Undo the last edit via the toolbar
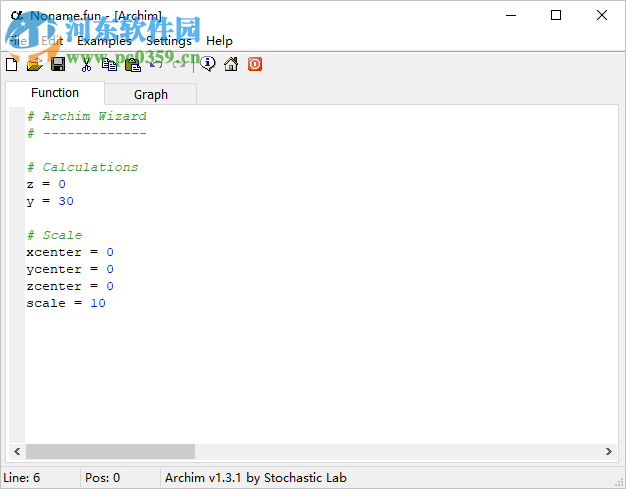This screenshot has width=626, height=489. (x=156, y=64)
